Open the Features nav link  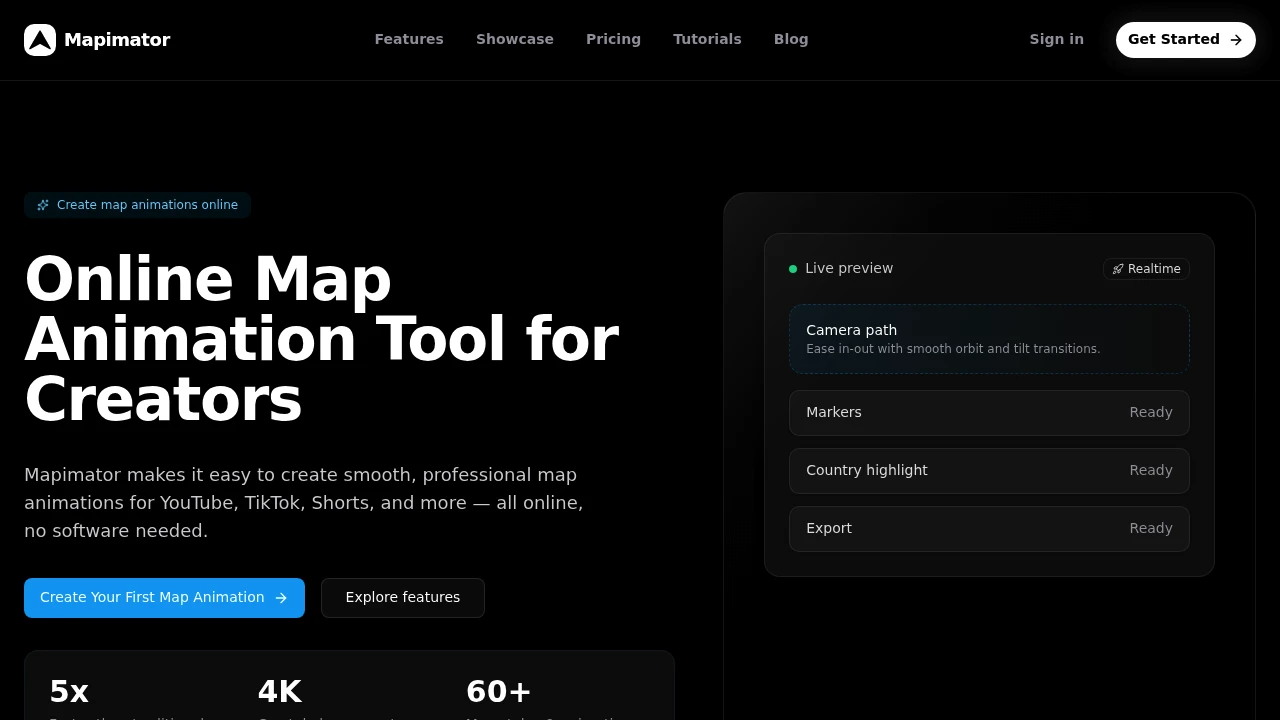click(x=409, y=39)
